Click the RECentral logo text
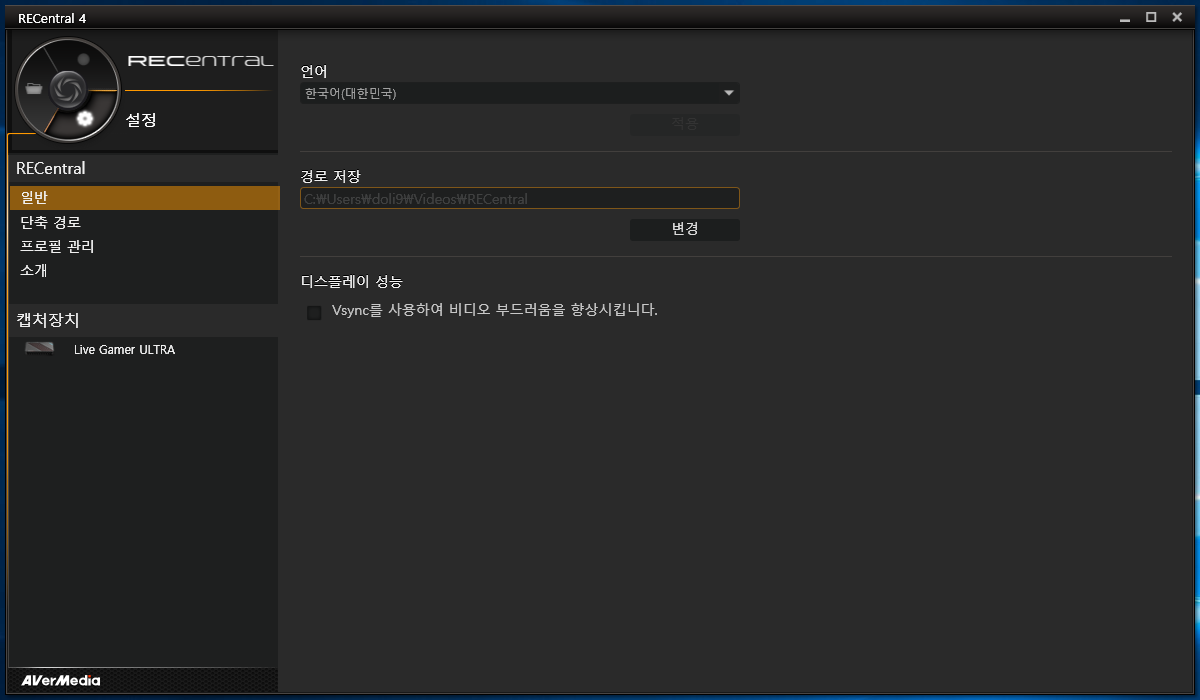This screenshot has width=1200, height=700. 200,61
